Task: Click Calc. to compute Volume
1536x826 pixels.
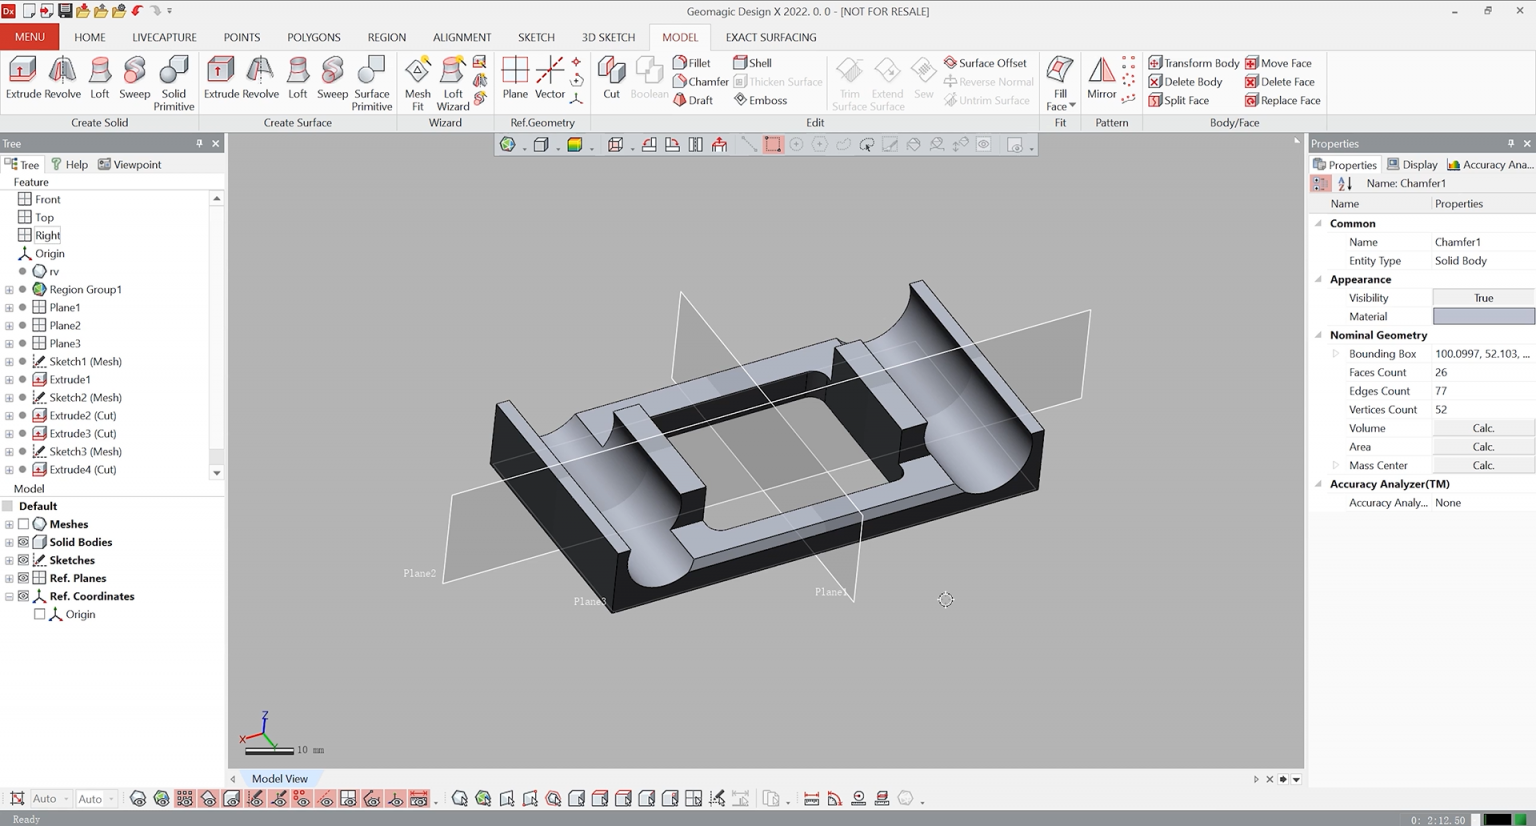Action: [1483, 428]
